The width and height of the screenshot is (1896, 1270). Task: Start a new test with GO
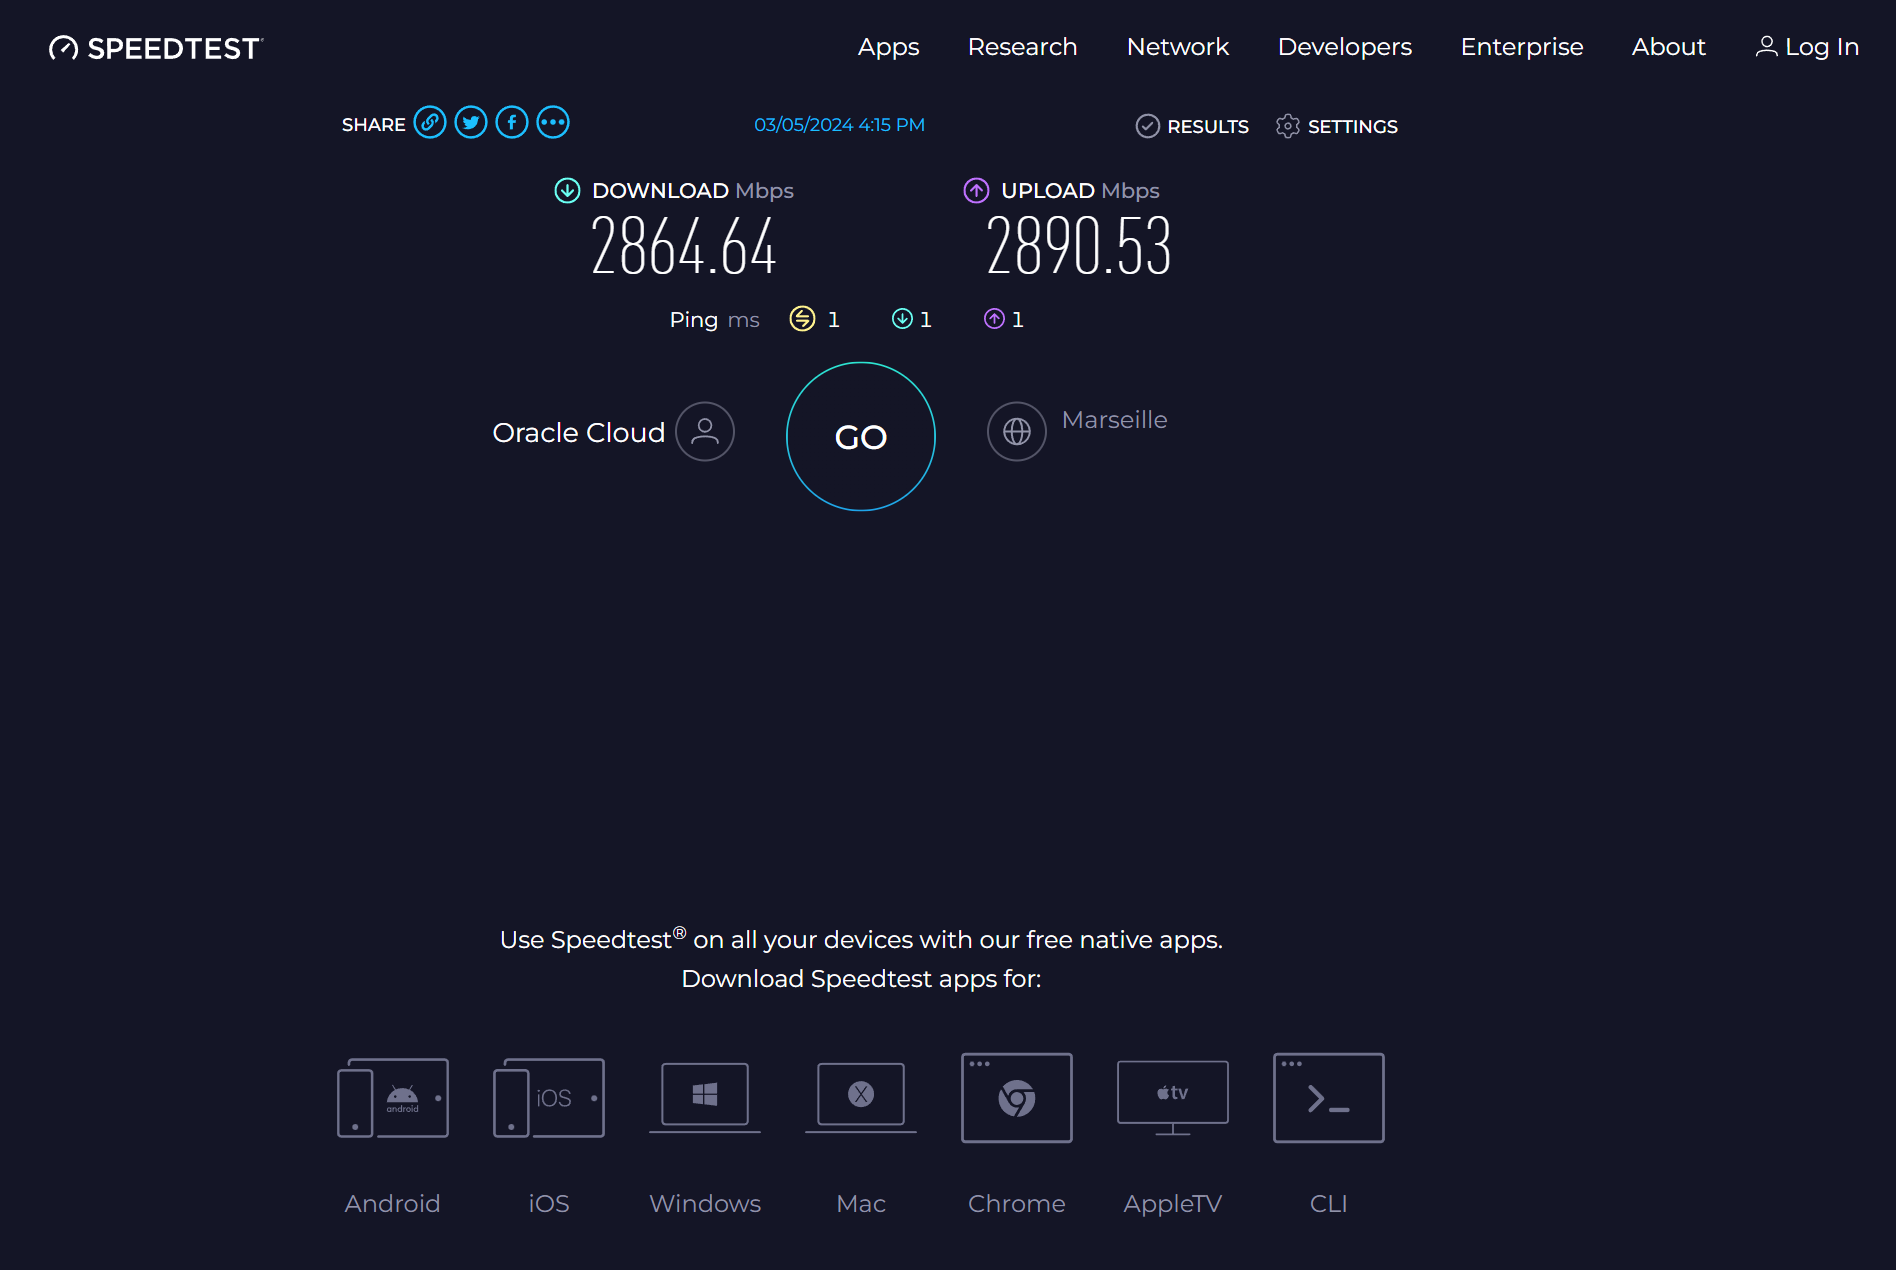coord(860,437)
